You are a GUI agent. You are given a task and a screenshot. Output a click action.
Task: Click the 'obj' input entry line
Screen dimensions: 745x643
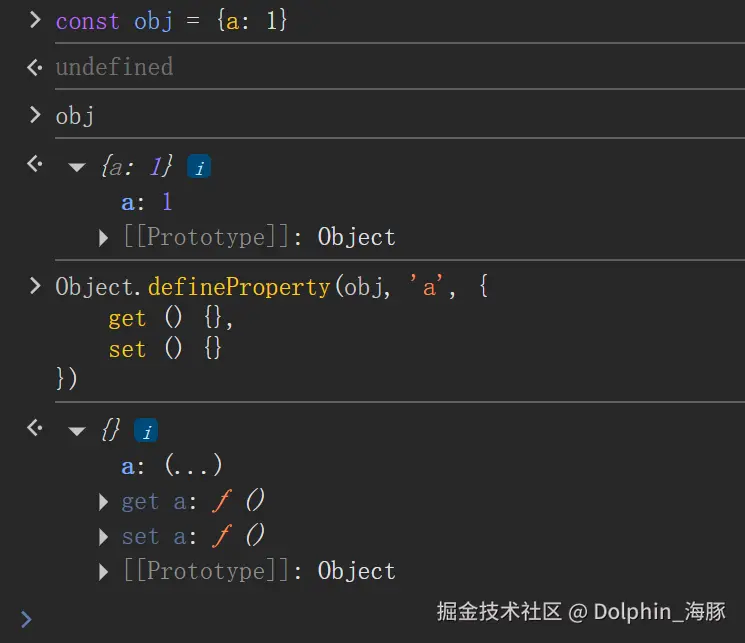click(x=75, y=116)
